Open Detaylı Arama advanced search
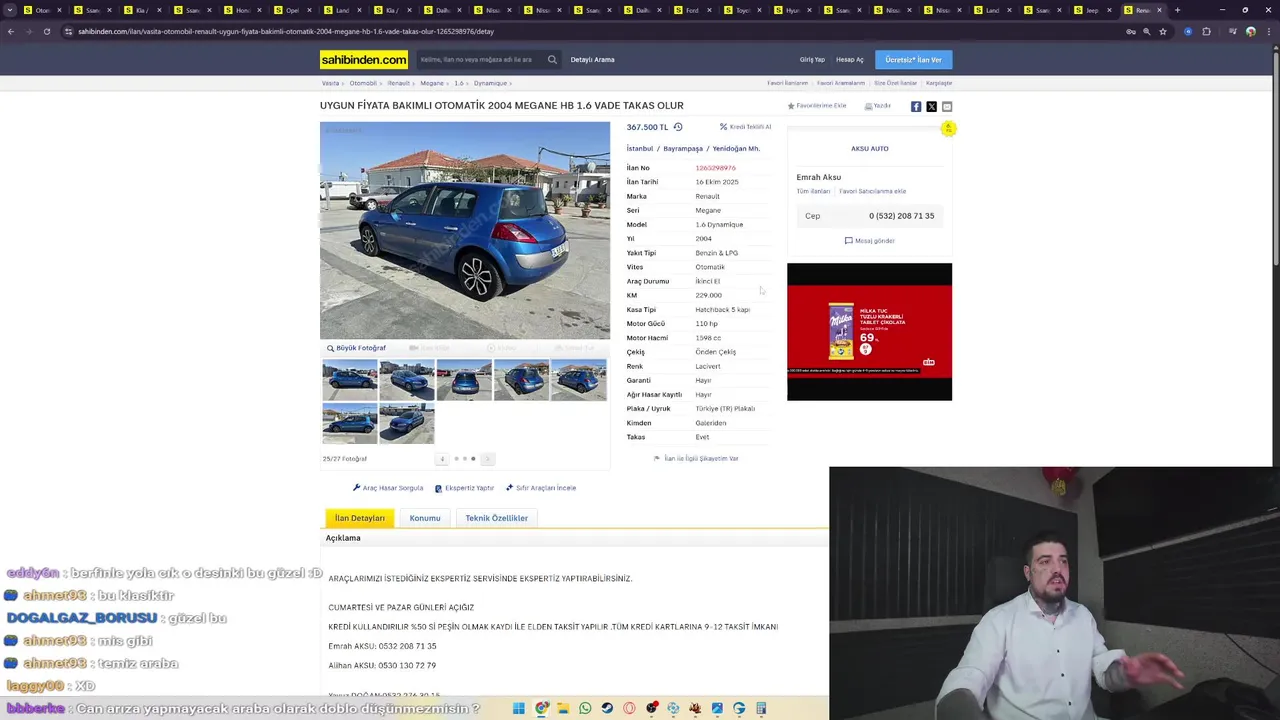1280x720 pixels. [x=592, y=60]
